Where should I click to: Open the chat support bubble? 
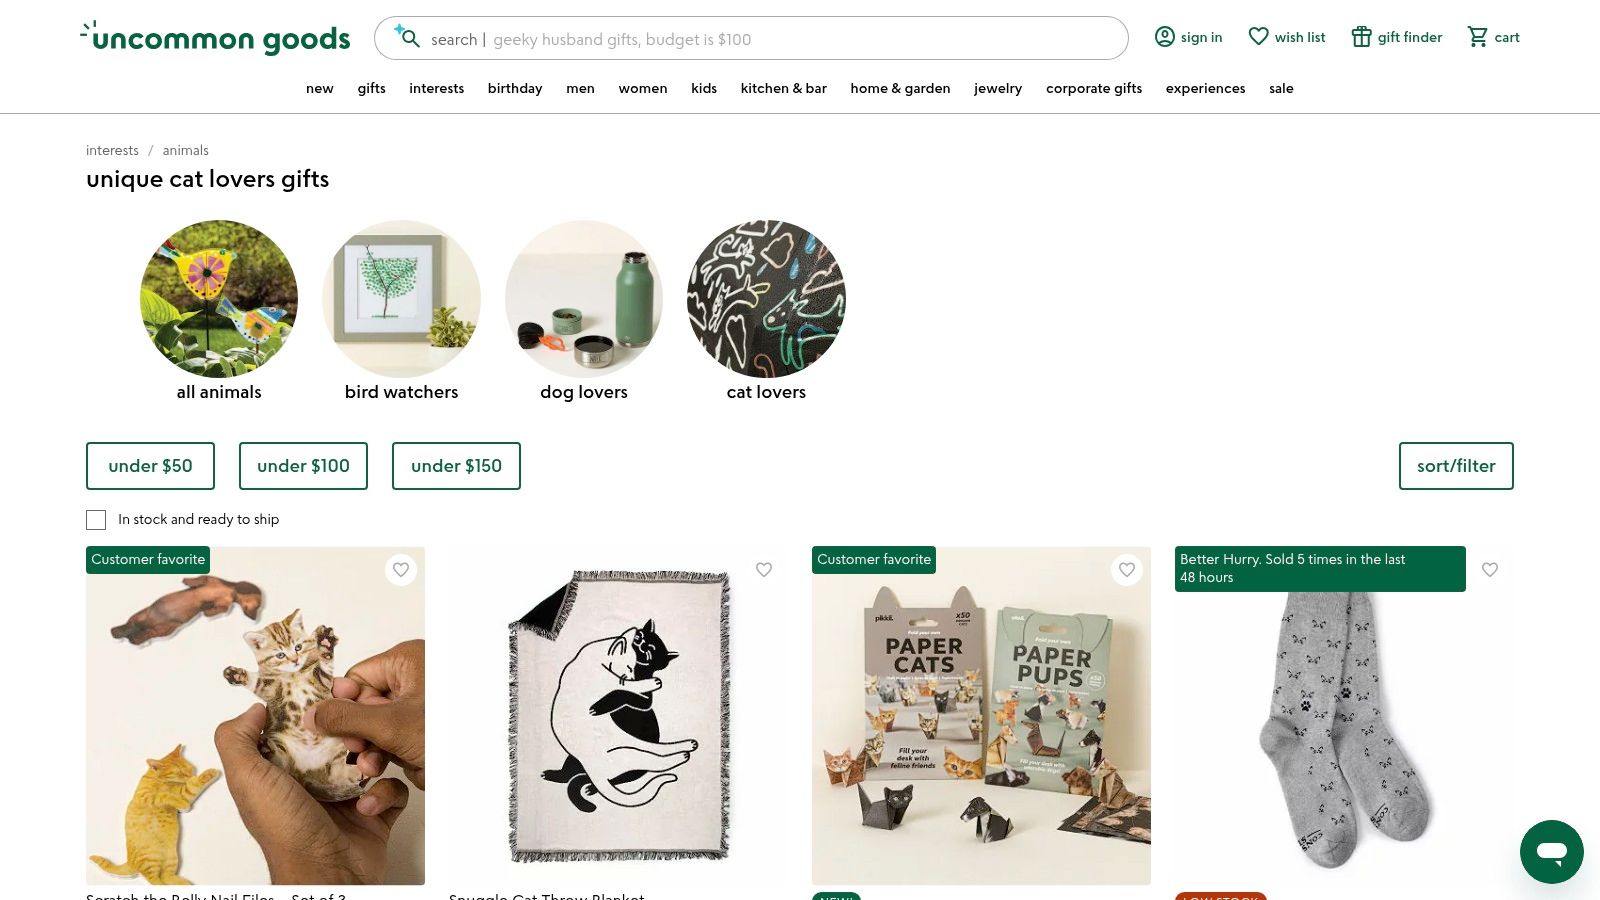click(x=1551, y=852)
